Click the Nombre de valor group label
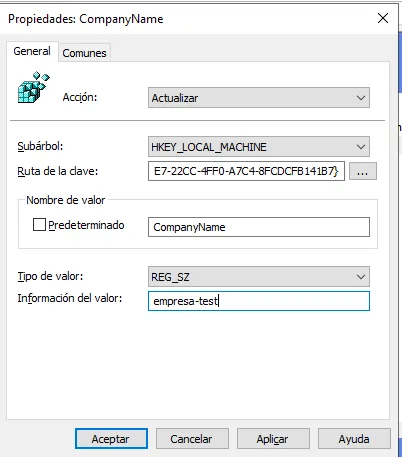This screenshot has height=457, width=402. [66, 200]
